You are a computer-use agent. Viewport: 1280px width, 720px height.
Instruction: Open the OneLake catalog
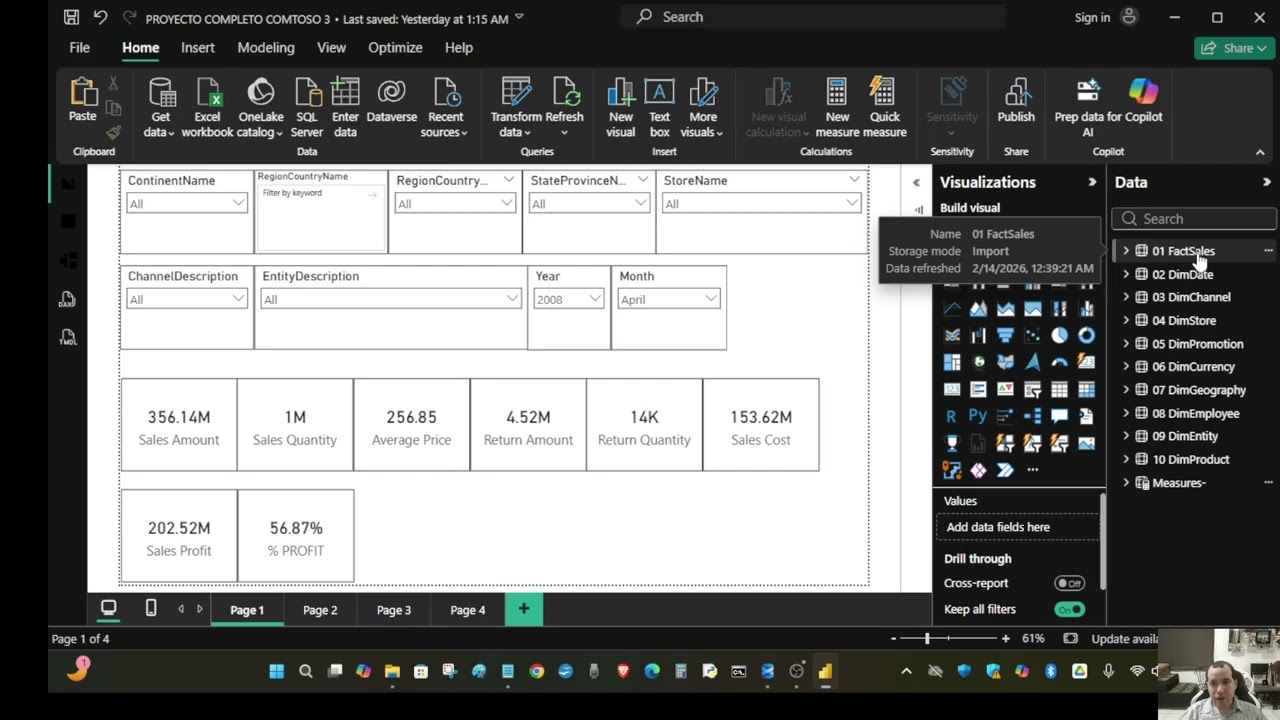260,108
